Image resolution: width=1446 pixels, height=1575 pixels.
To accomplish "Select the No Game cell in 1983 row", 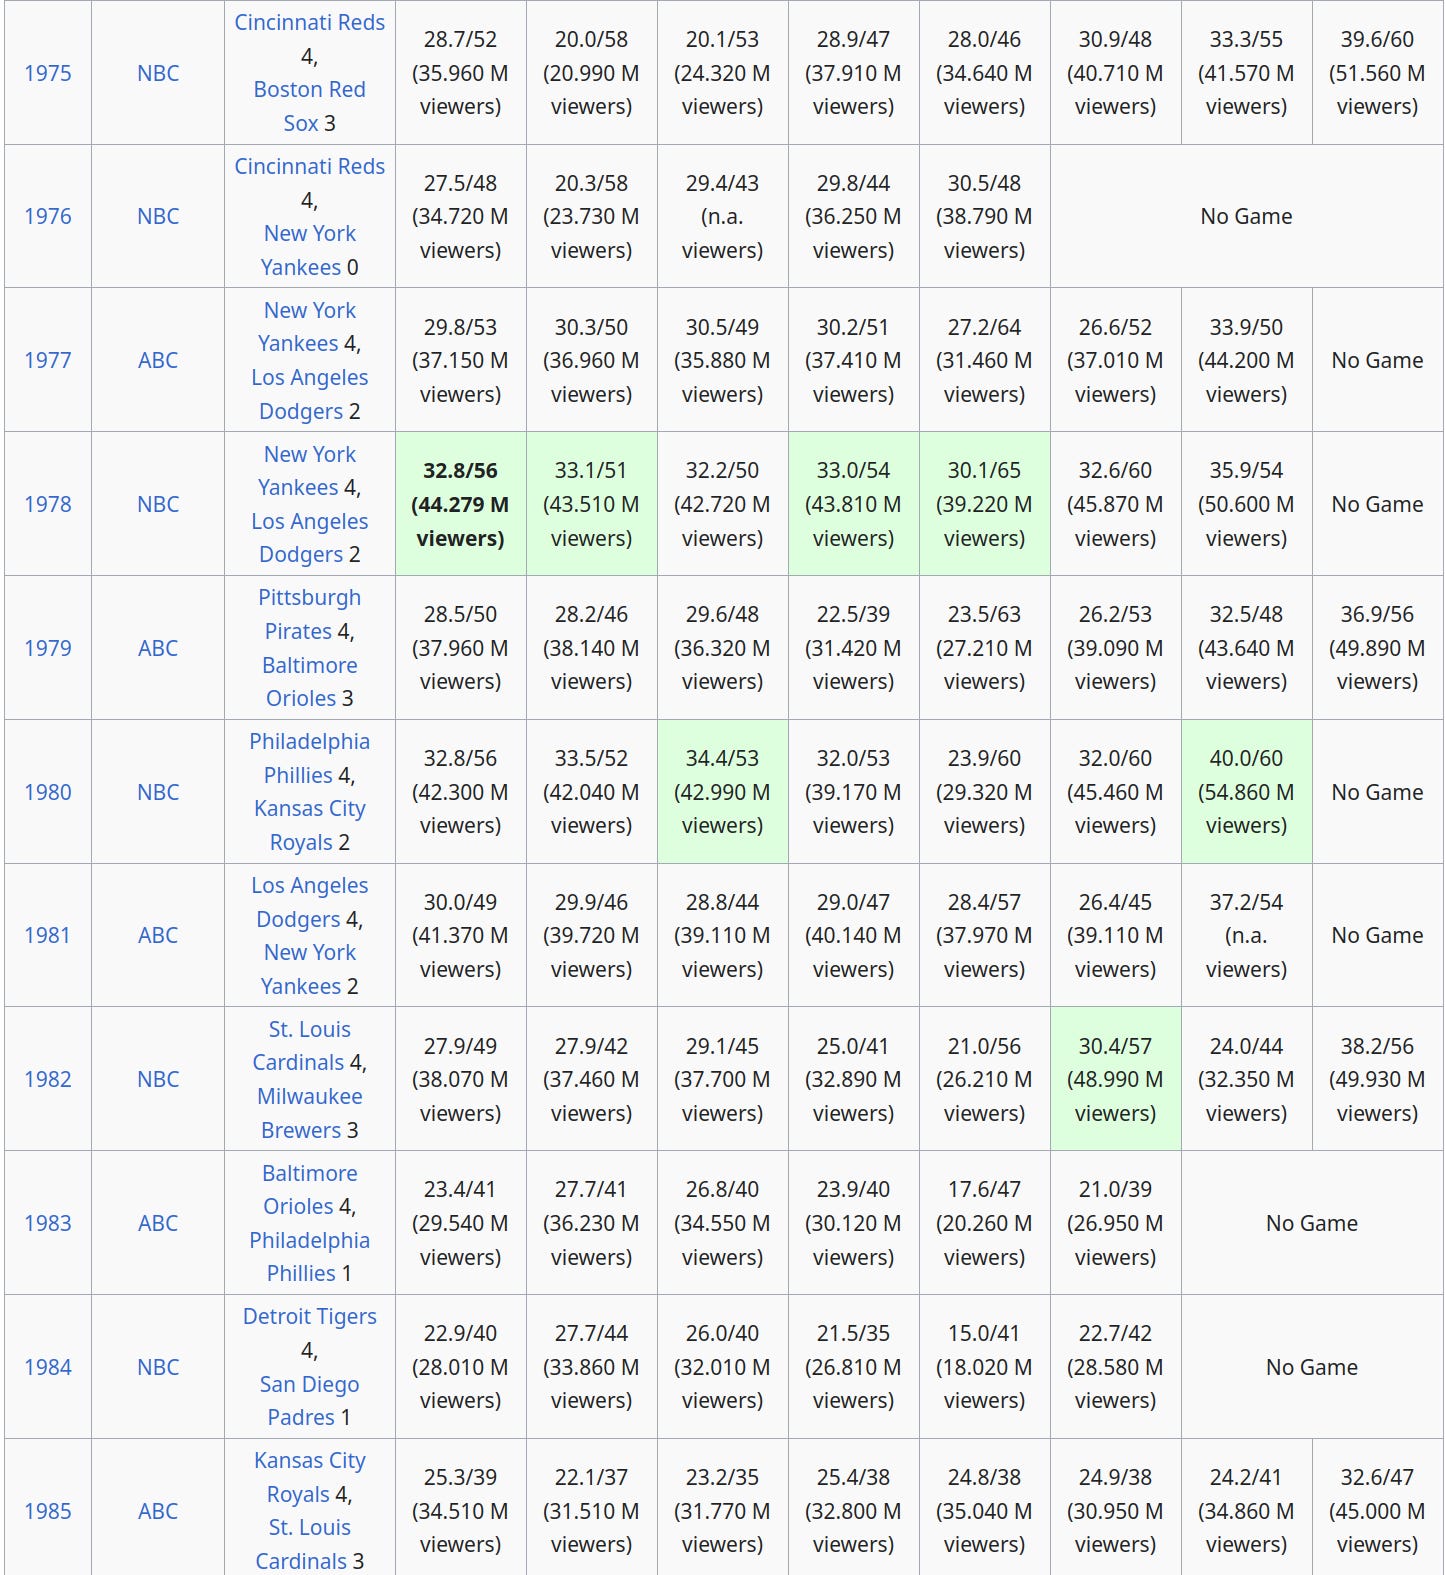I will coord(1312,1223).
